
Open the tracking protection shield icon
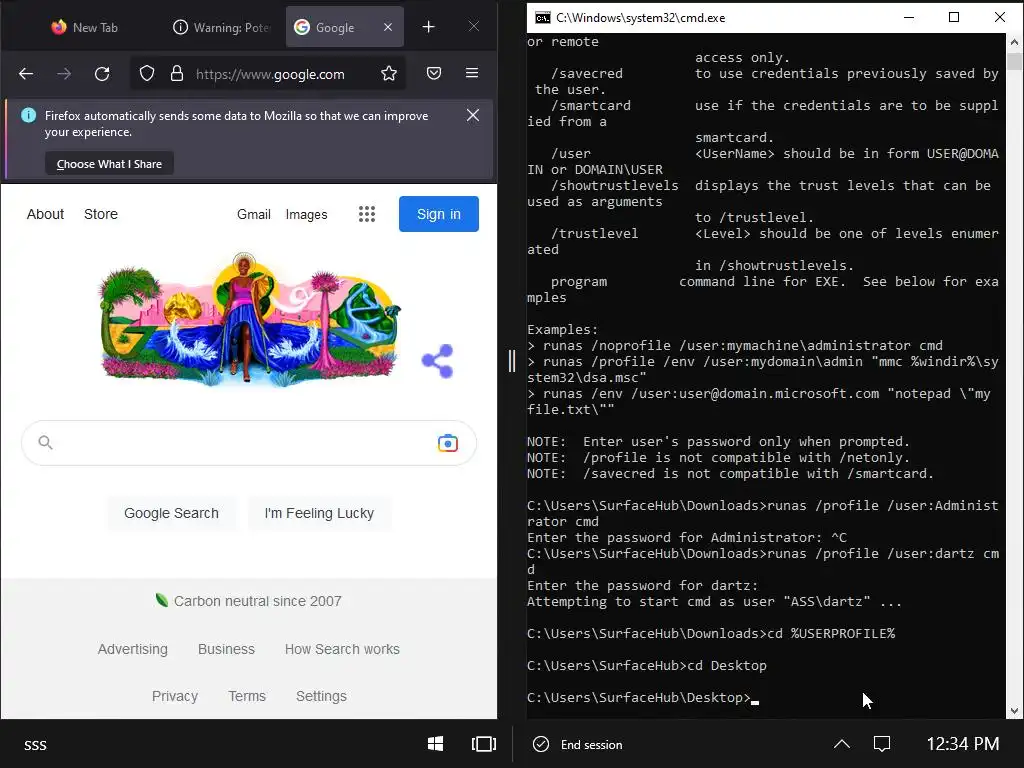(147, 73)
